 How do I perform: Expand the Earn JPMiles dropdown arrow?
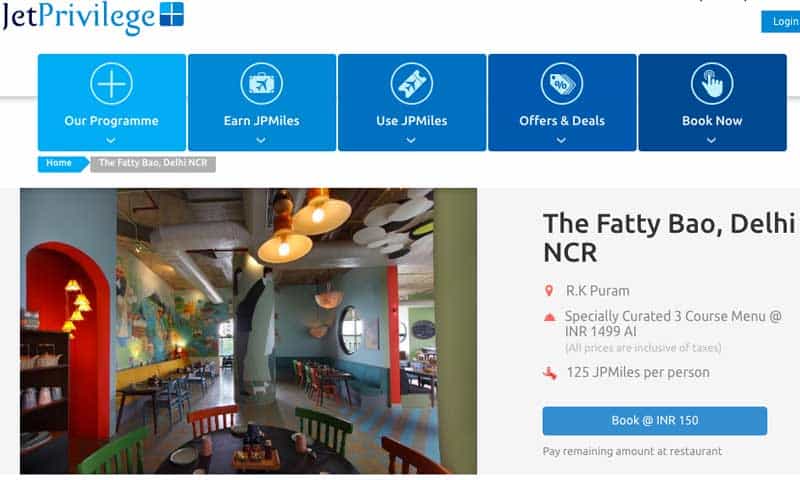click(261, 140)
